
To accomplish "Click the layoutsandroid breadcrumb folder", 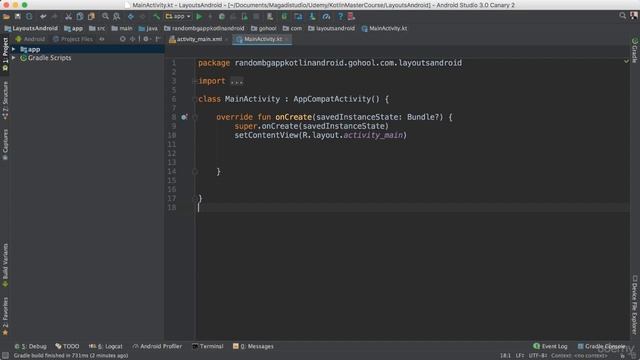I will (331, 29).
